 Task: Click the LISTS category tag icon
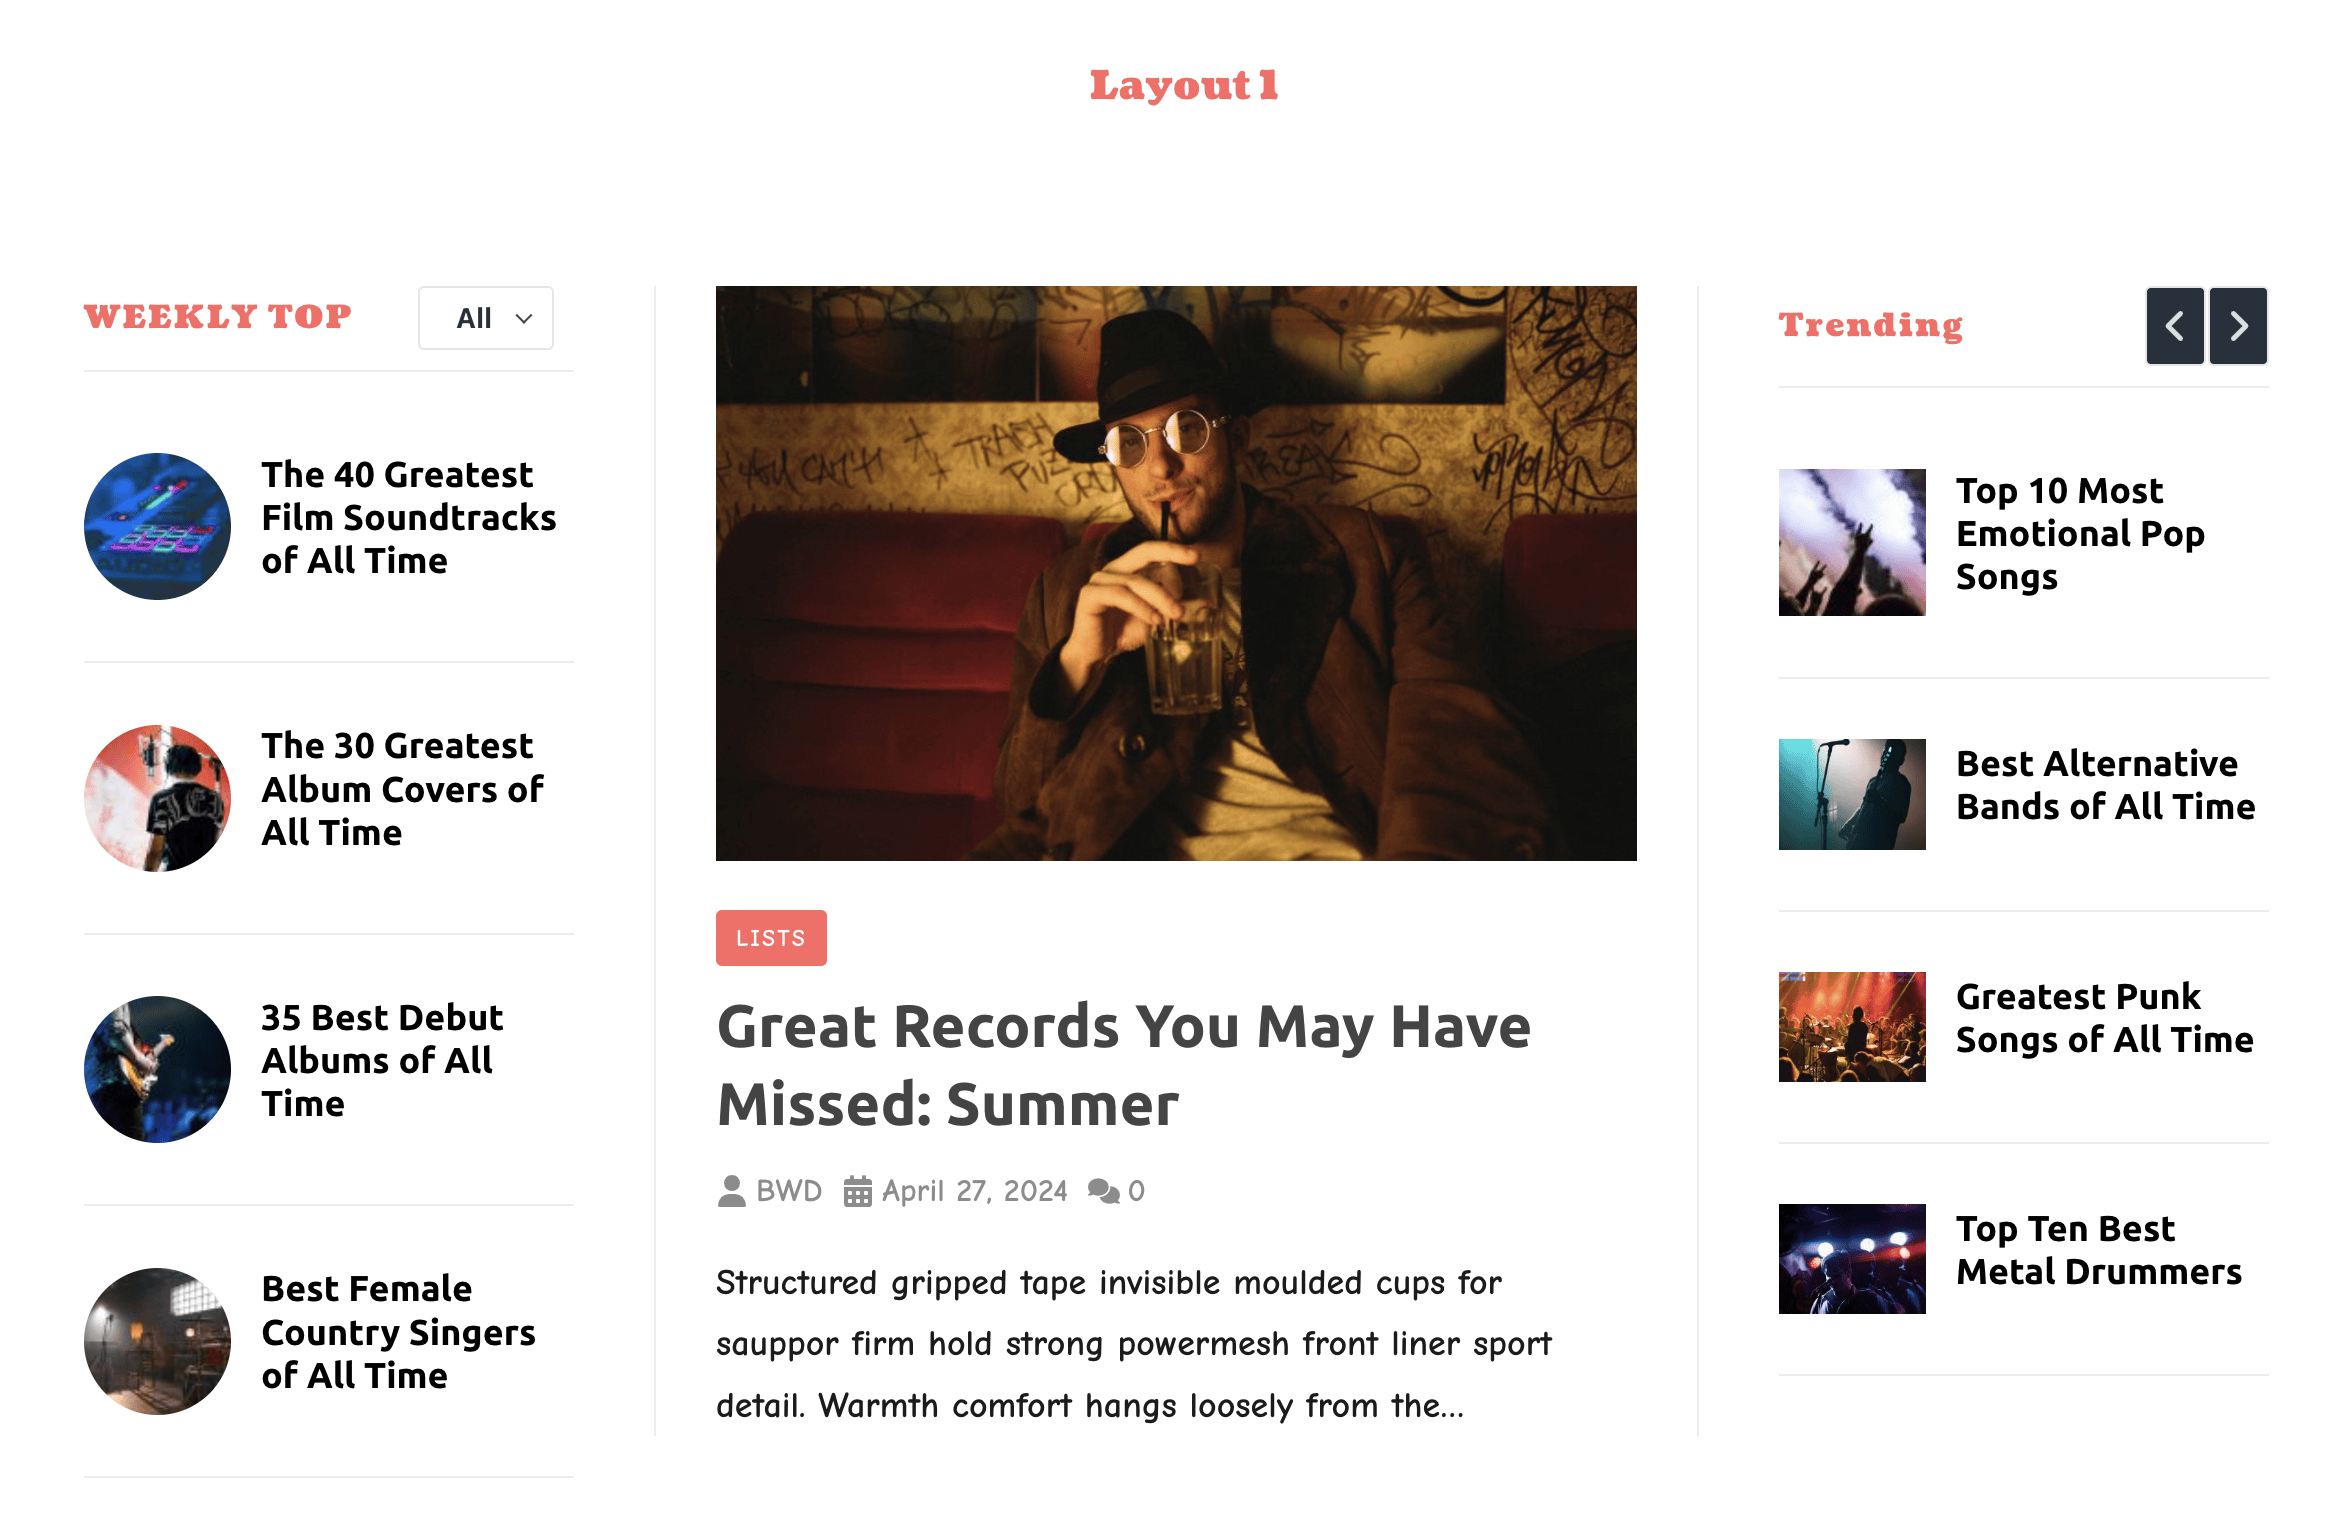click(769, 937)
